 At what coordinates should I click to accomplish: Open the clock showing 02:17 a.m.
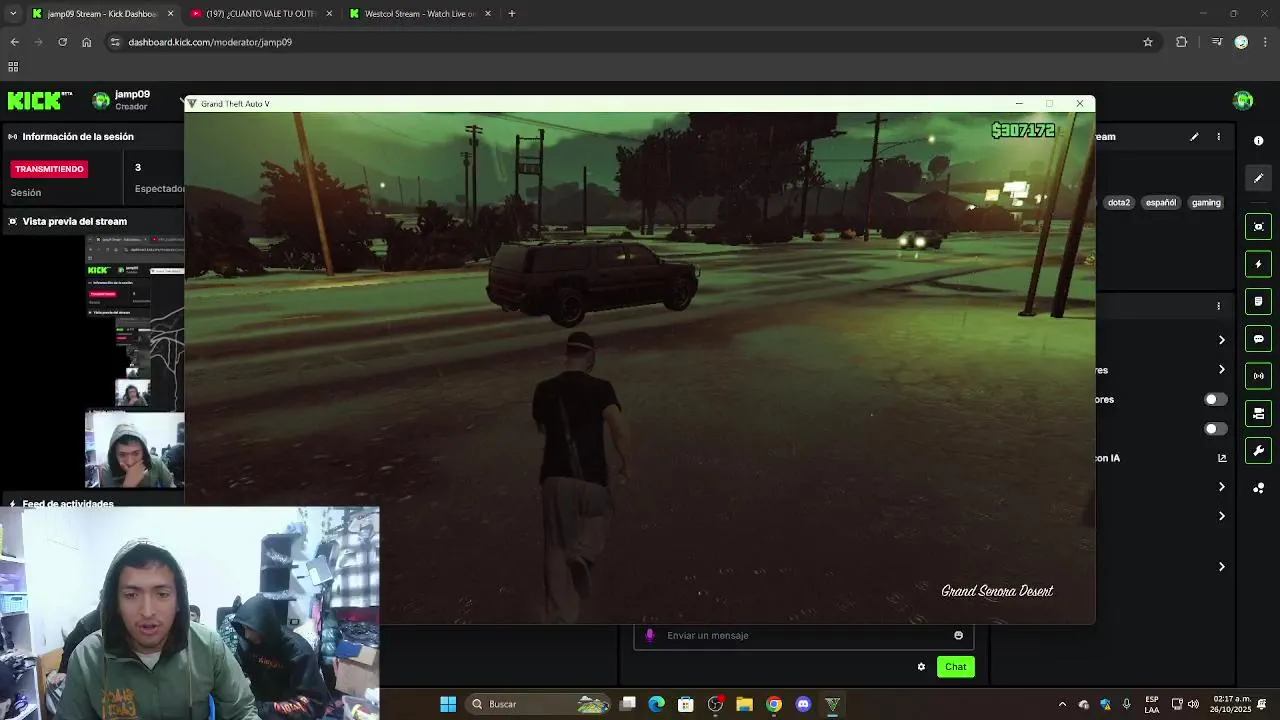click(1230, 704)
